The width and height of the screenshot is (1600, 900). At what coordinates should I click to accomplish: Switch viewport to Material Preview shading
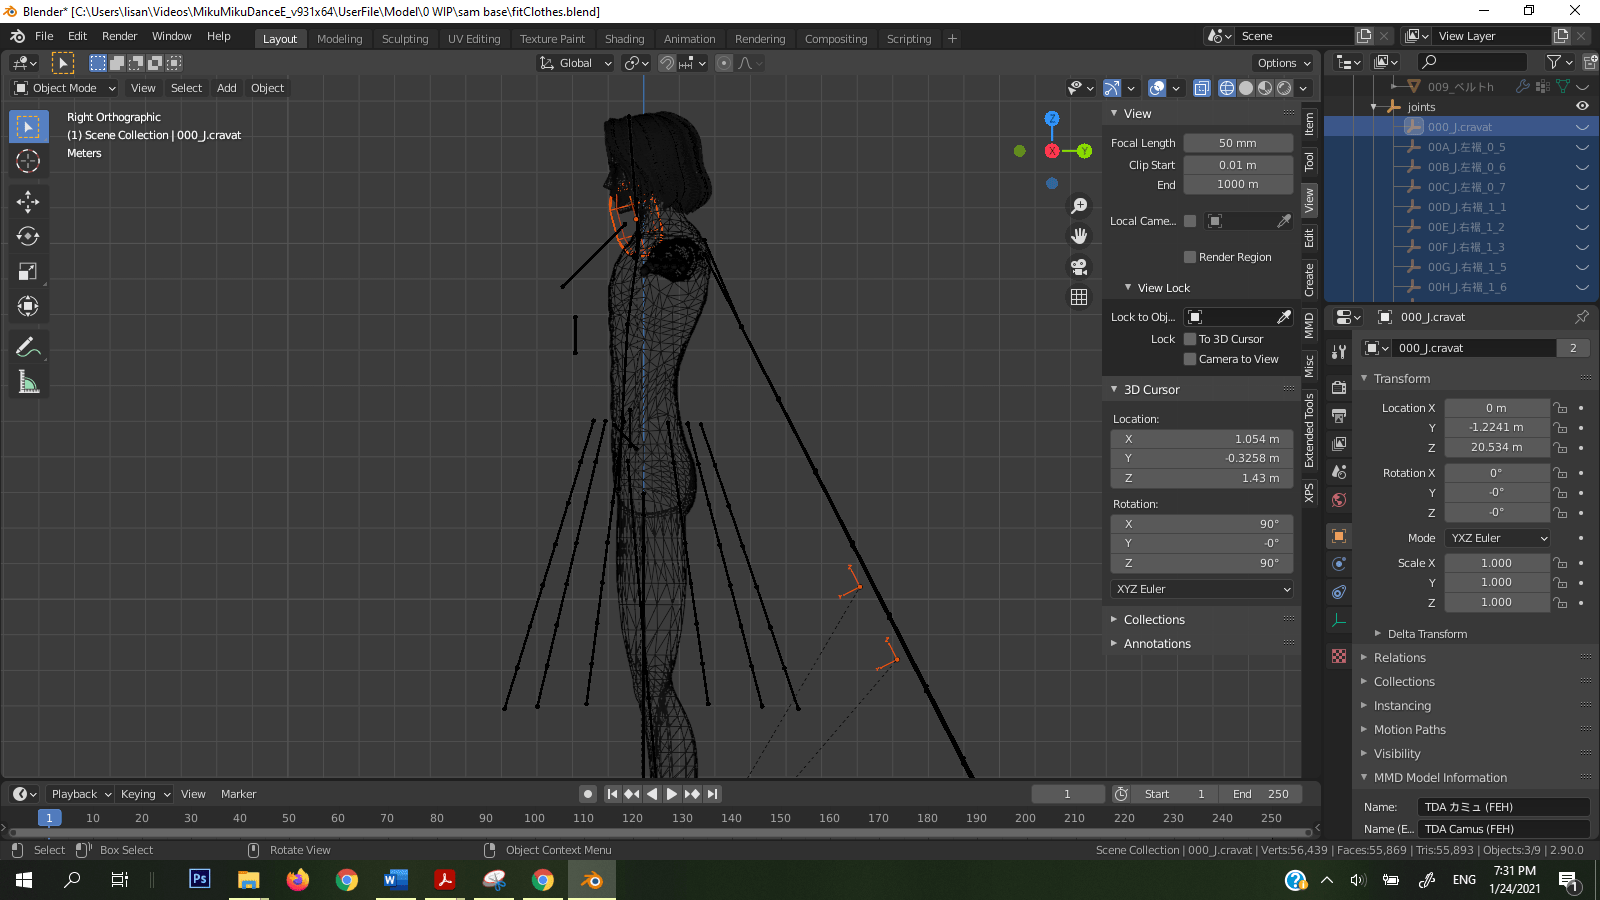pyautogui.click(x=1262, y=88)
